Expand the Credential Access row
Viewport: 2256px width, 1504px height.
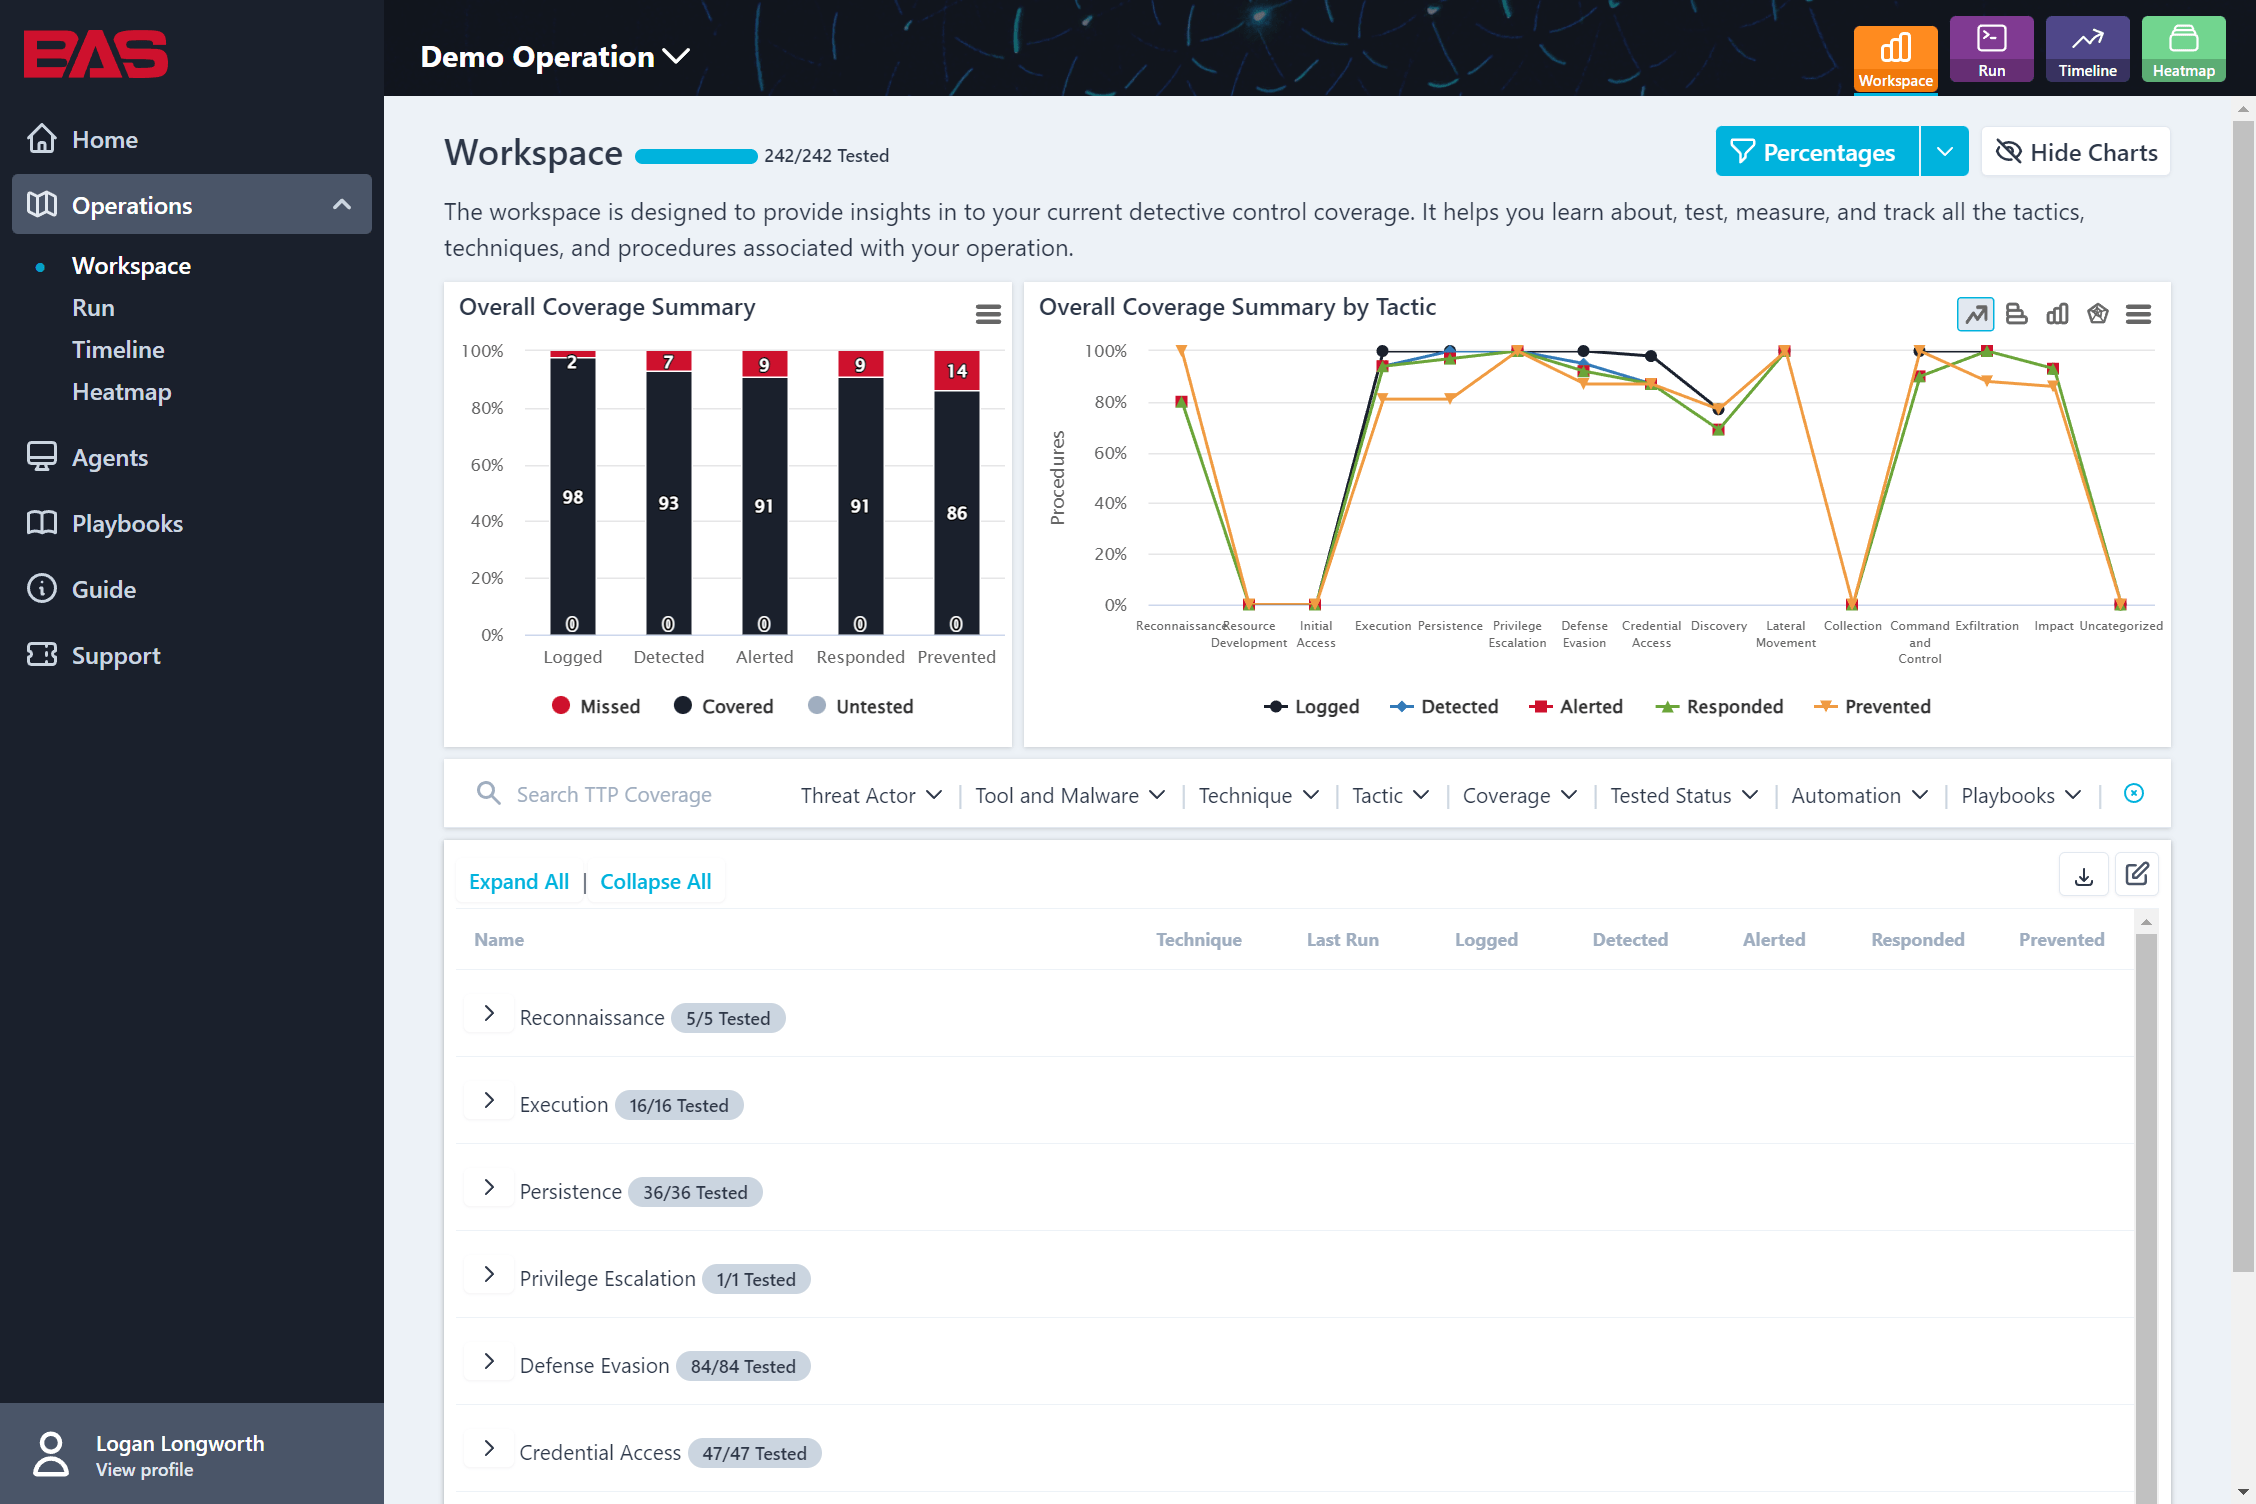click(489, 1449)
